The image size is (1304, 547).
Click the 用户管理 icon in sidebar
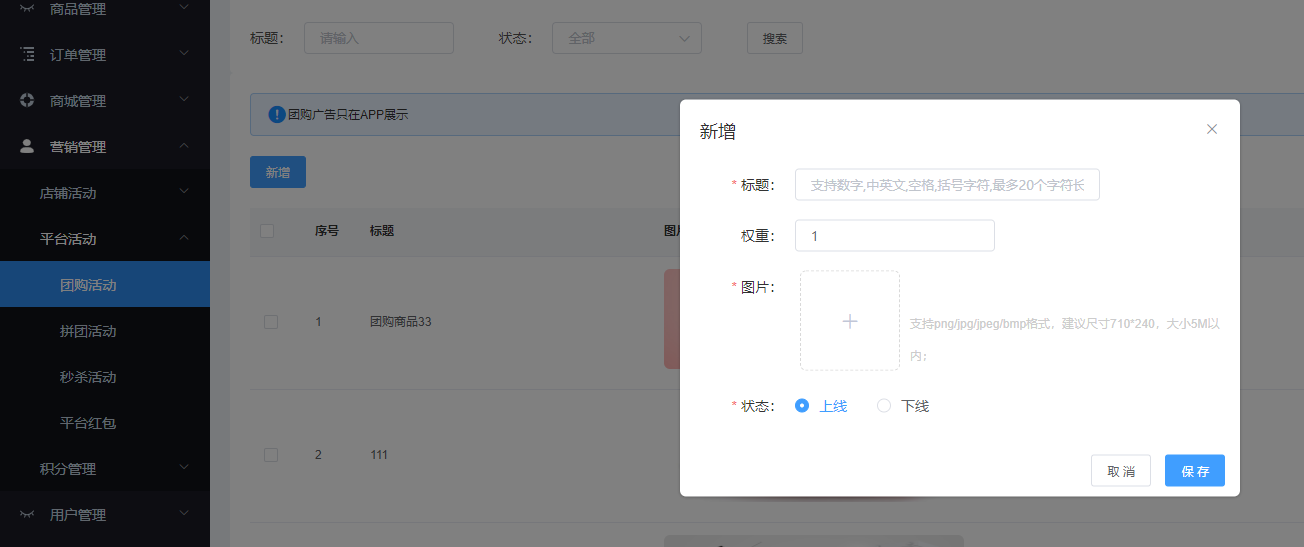27,515
